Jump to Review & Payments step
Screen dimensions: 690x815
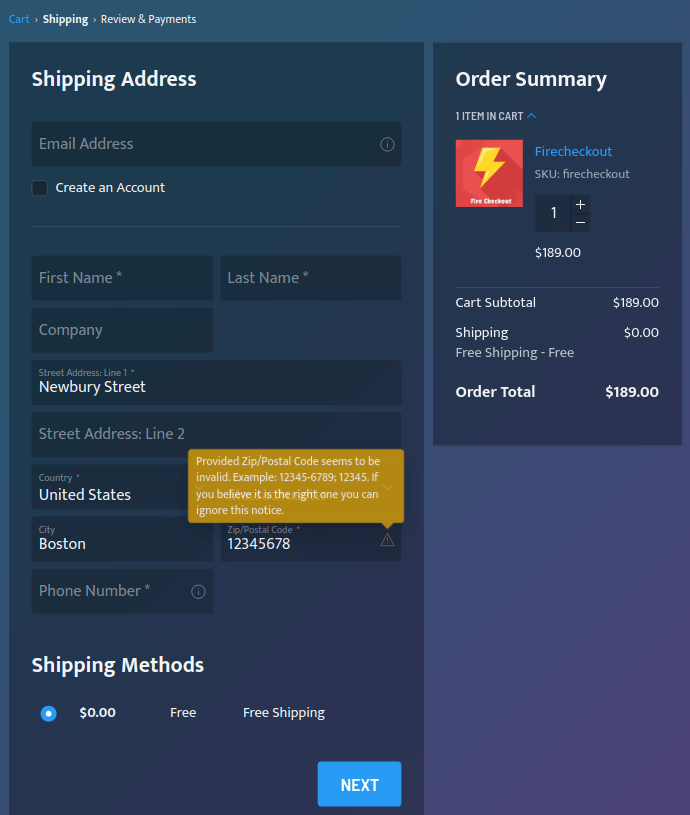tap(149, 19)
